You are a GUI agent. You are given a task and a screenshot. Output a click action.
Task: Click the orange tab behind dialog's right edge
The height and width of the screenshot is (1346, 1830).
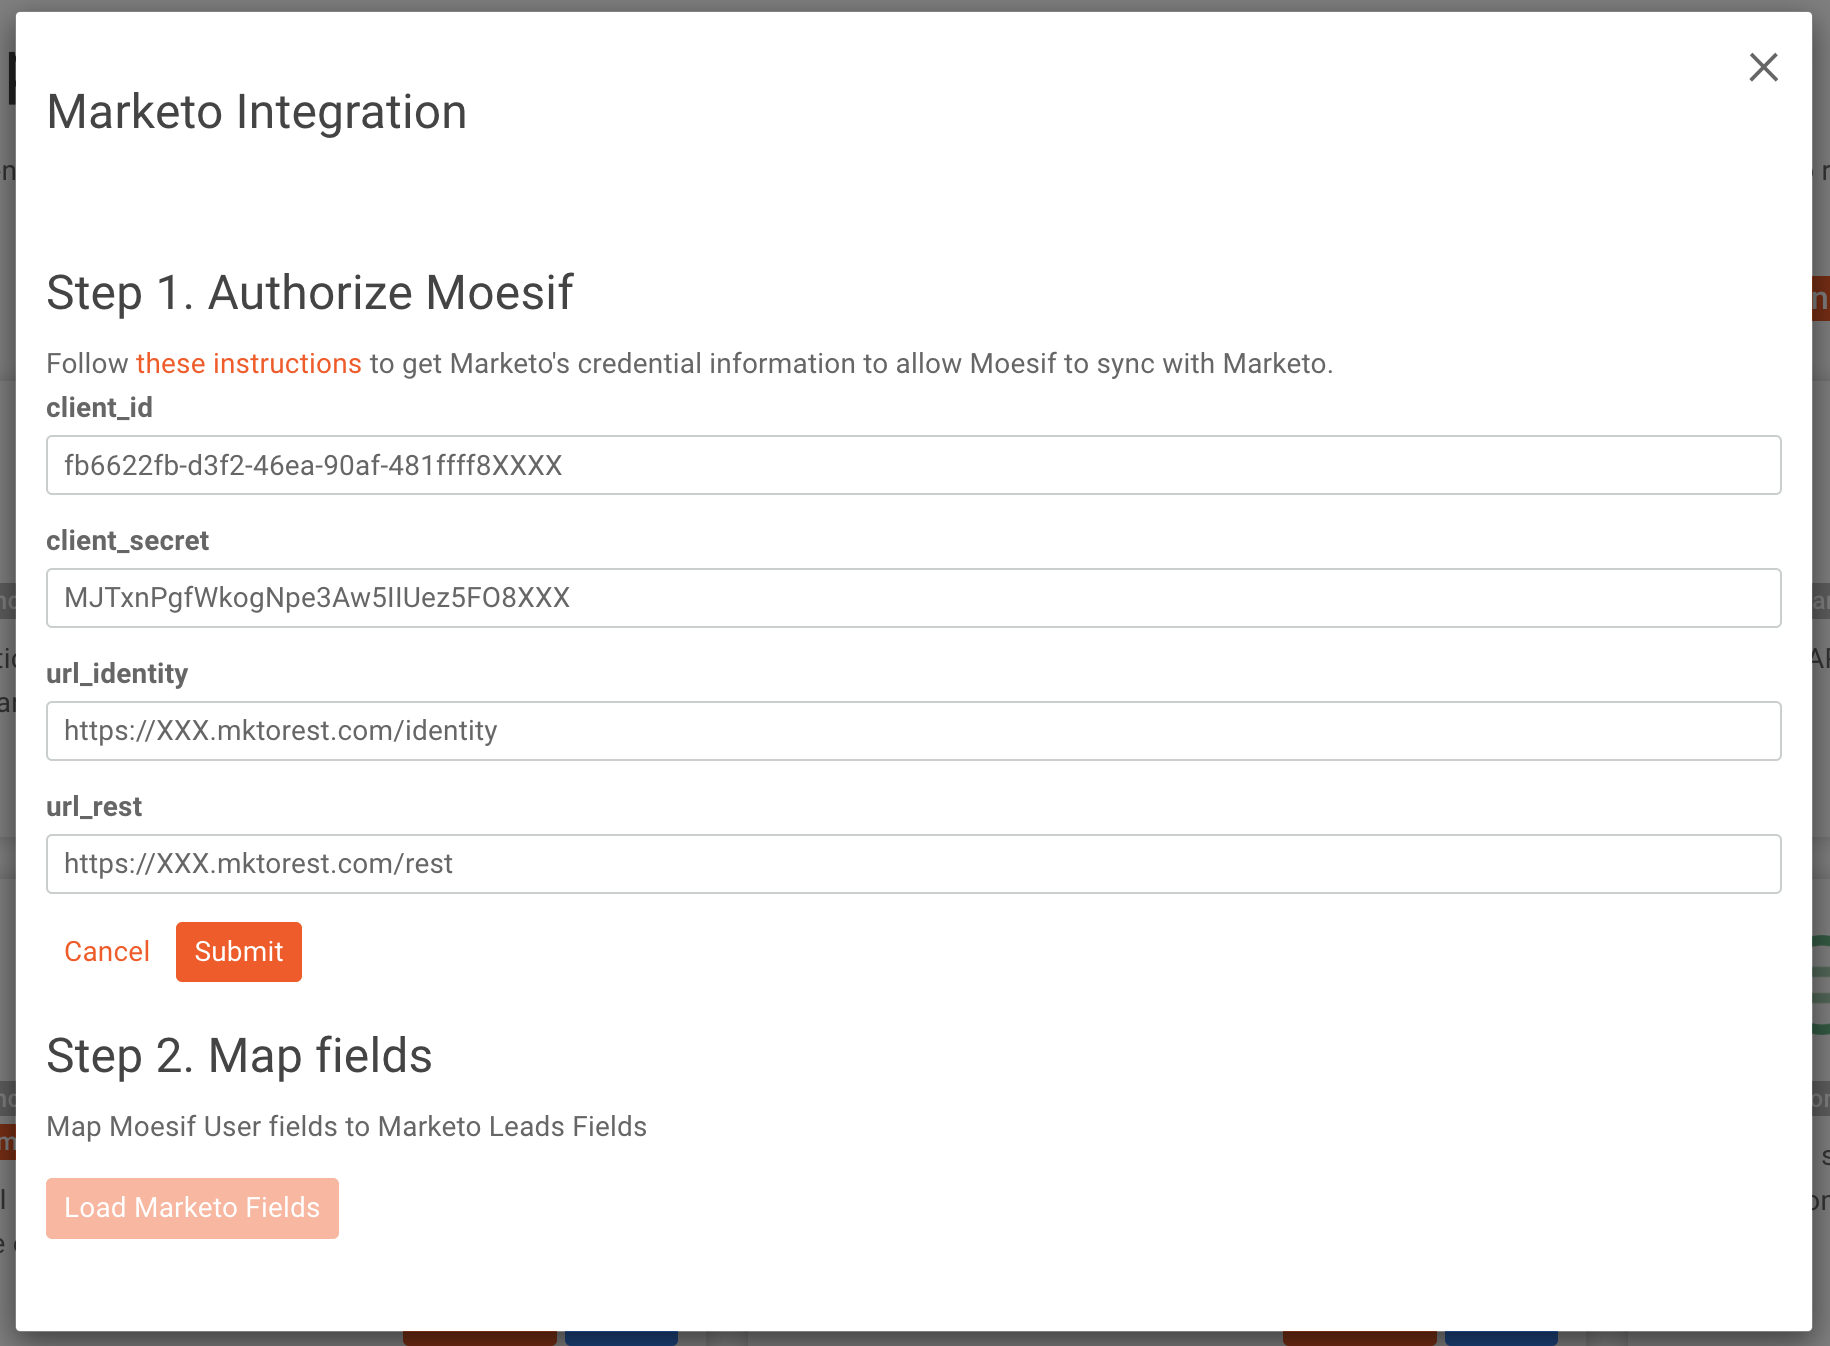tap(1821, 299)
